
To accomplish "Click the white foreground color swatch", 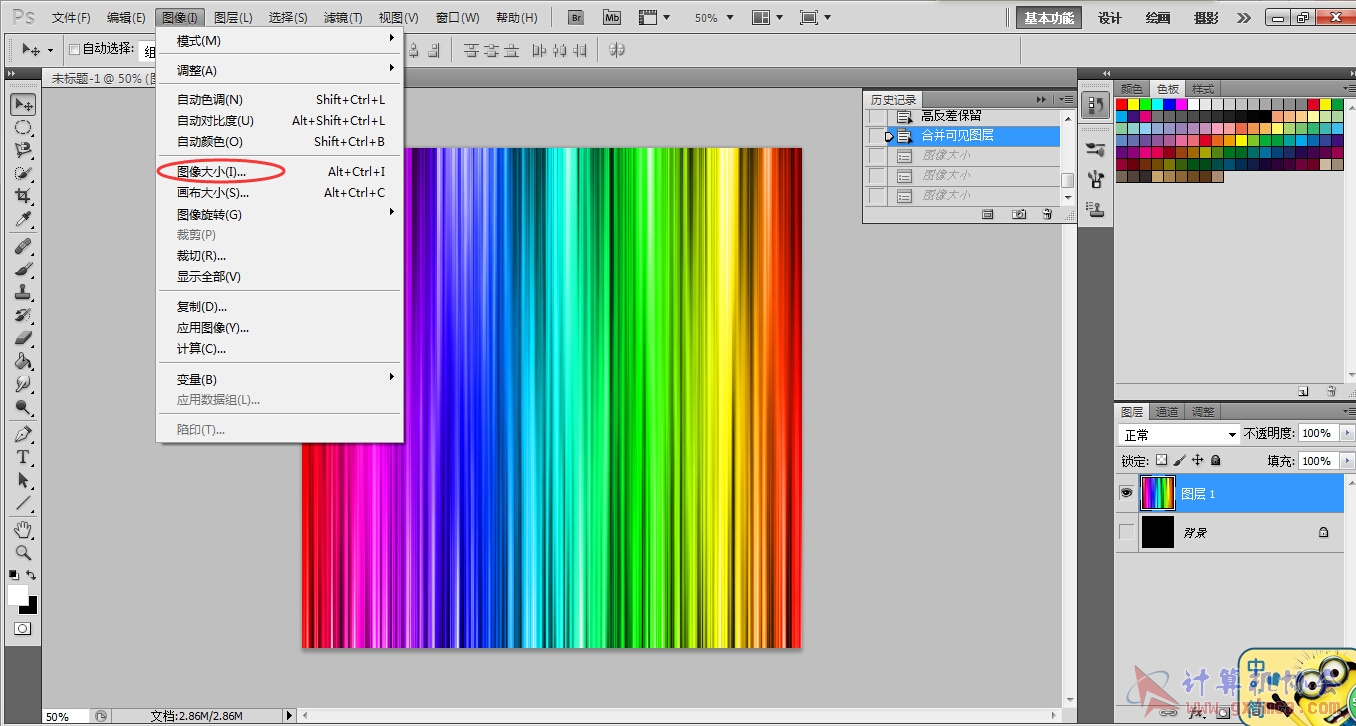I will (x=17, y=594).
